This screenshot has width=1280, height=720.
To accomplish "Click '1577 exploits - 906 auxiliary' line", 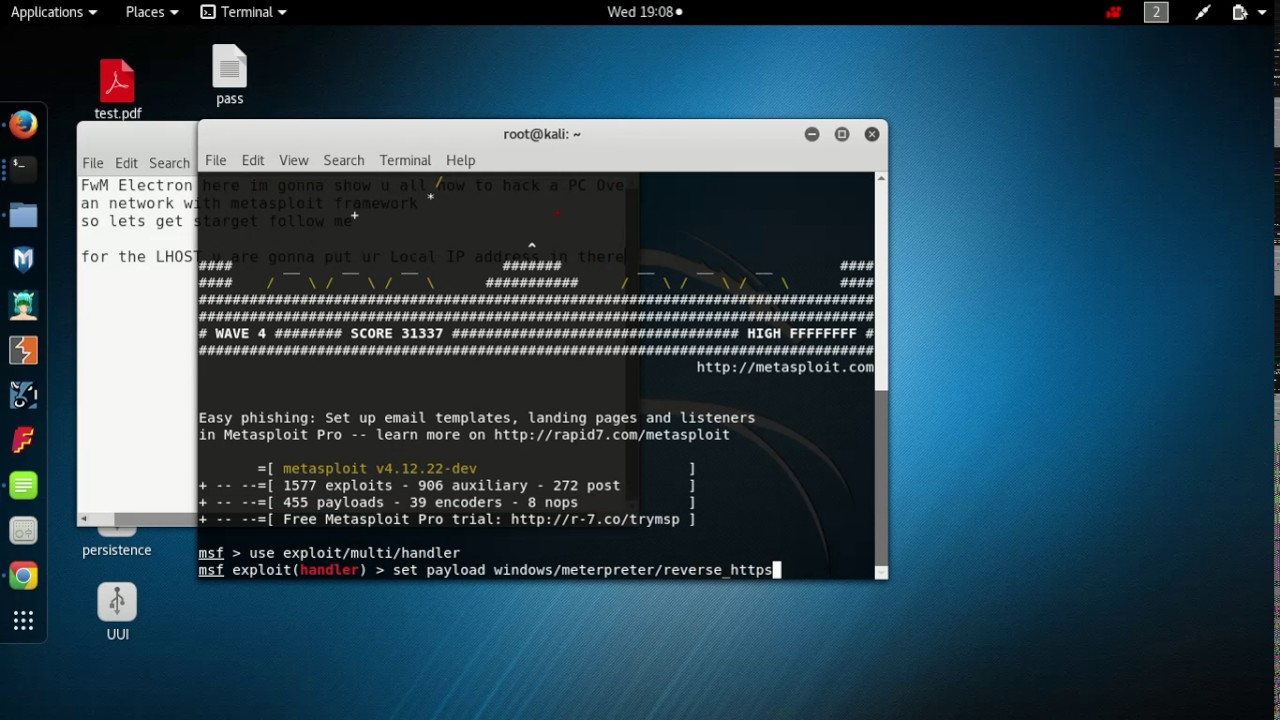I will coord(451,485).
